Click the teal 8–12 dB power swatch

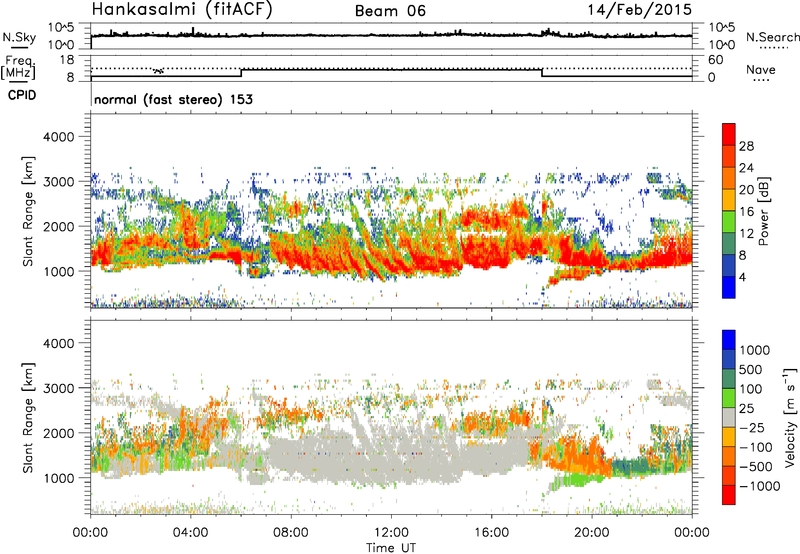tap(729, 244)
